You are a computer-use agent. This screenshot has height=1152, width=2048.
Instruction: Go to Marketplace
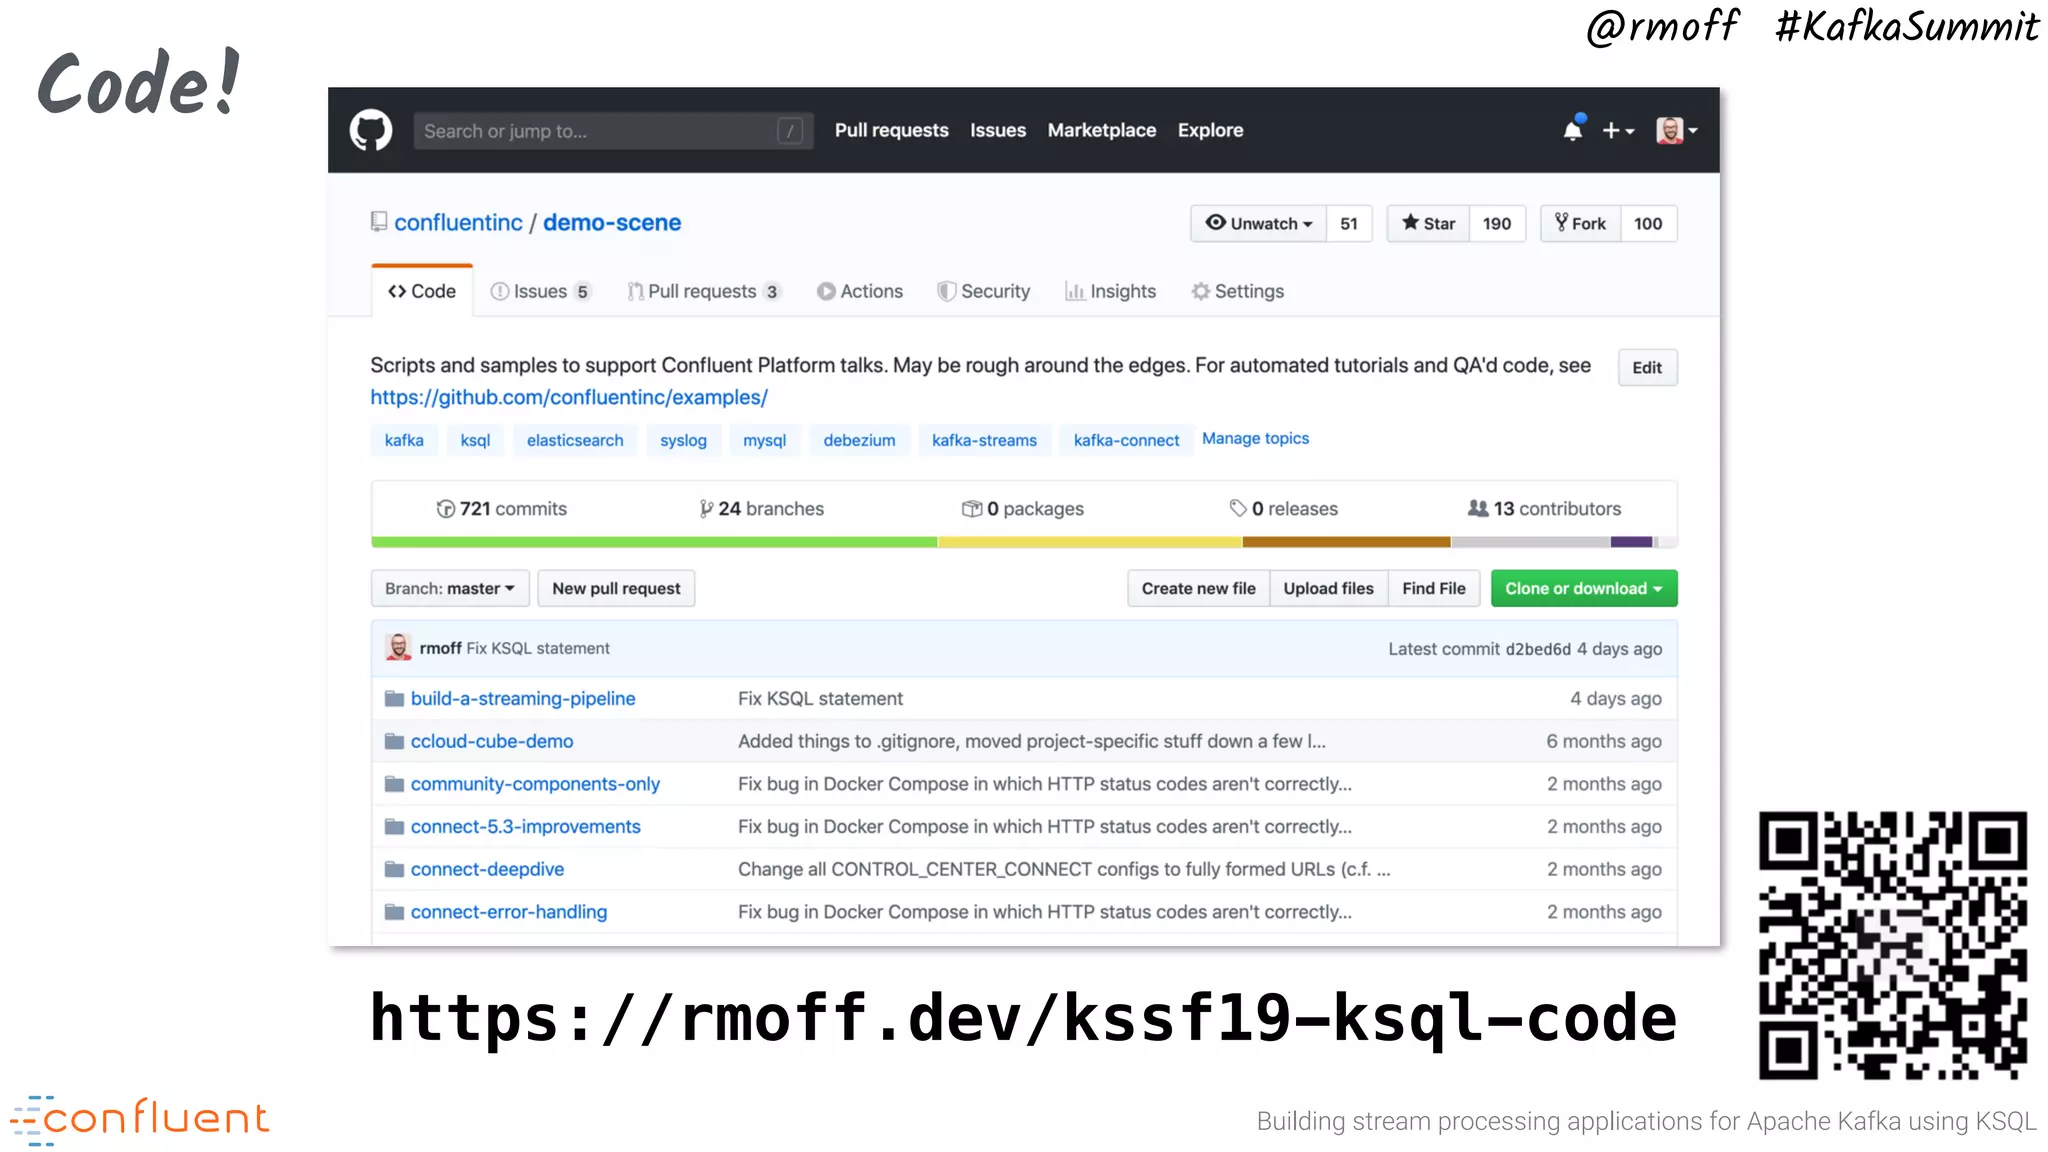point(1102,131)
